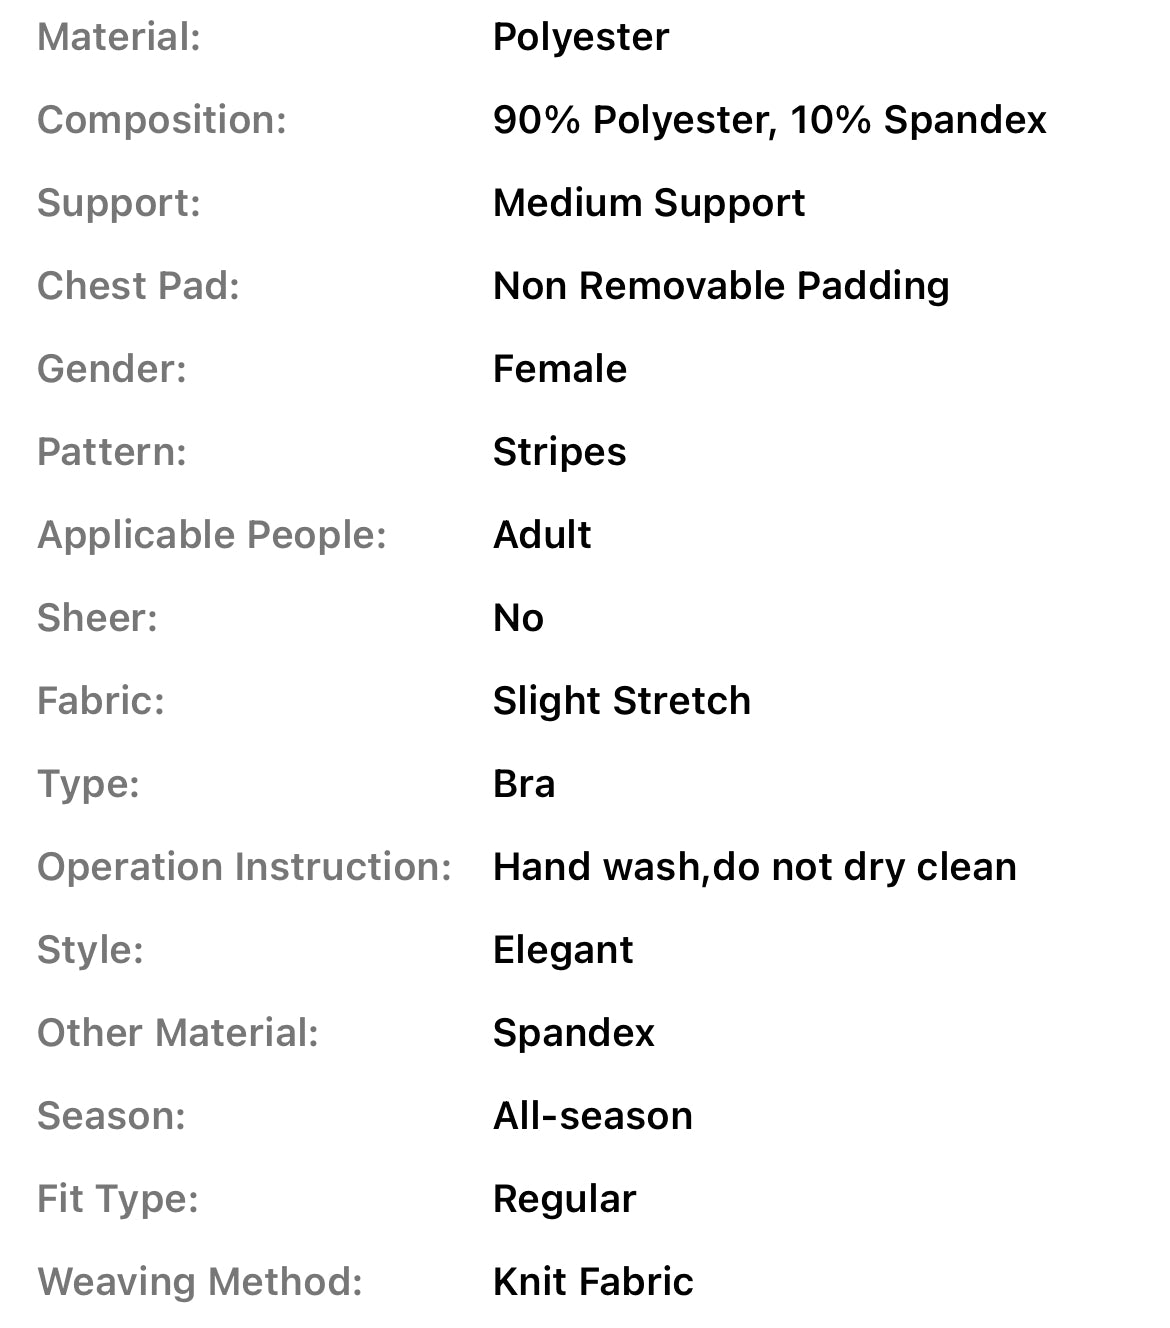Click the "Adult" value

click(542, 535)
